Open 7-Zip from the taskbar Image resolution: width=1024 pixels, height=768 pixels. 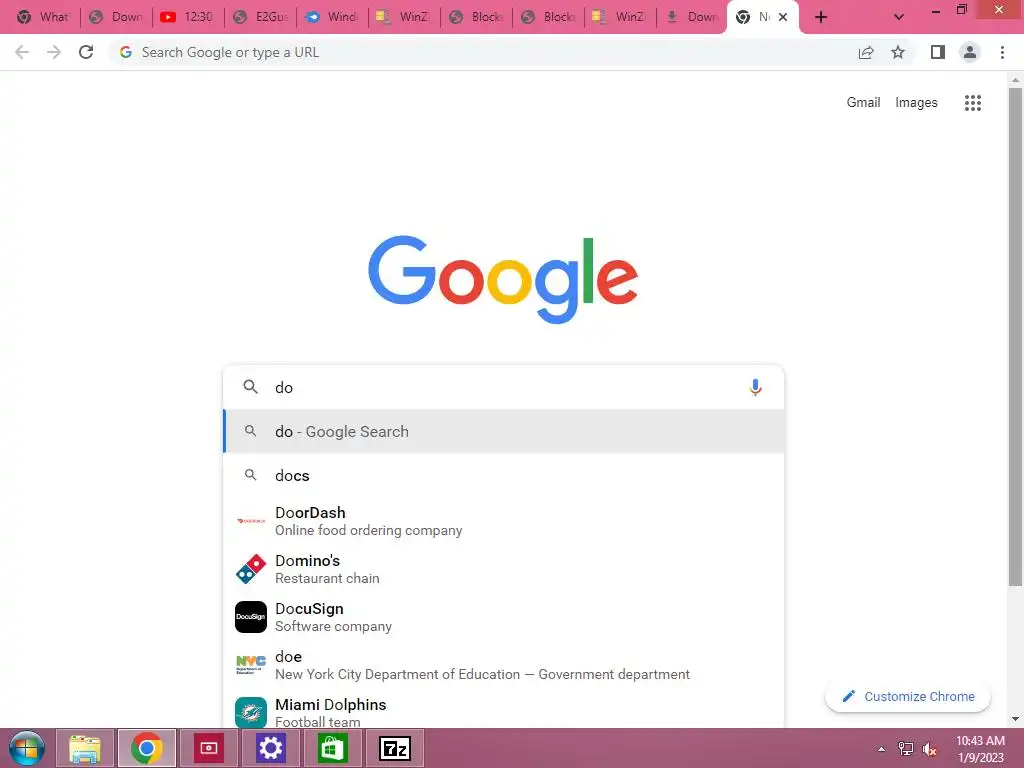(395, 748)
